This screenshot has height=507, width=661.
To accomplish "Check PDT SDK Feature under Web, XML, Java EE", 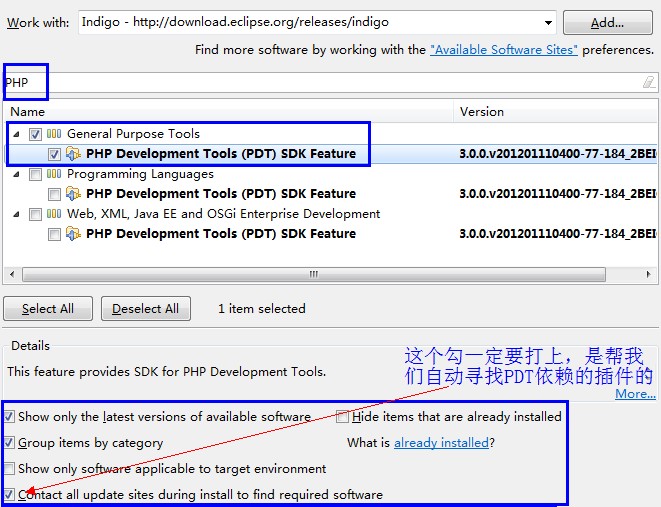I will click(54, 234).
